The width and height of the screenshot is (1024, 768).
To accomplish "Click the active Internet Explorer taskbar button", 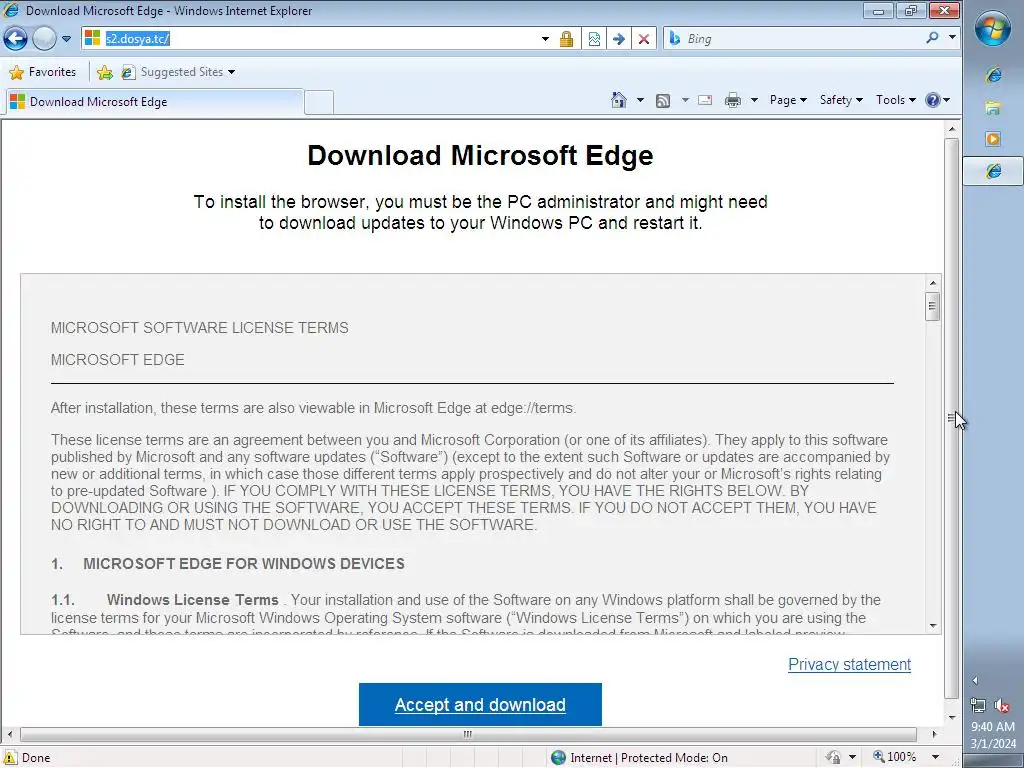I will click(x=993, y=171).
